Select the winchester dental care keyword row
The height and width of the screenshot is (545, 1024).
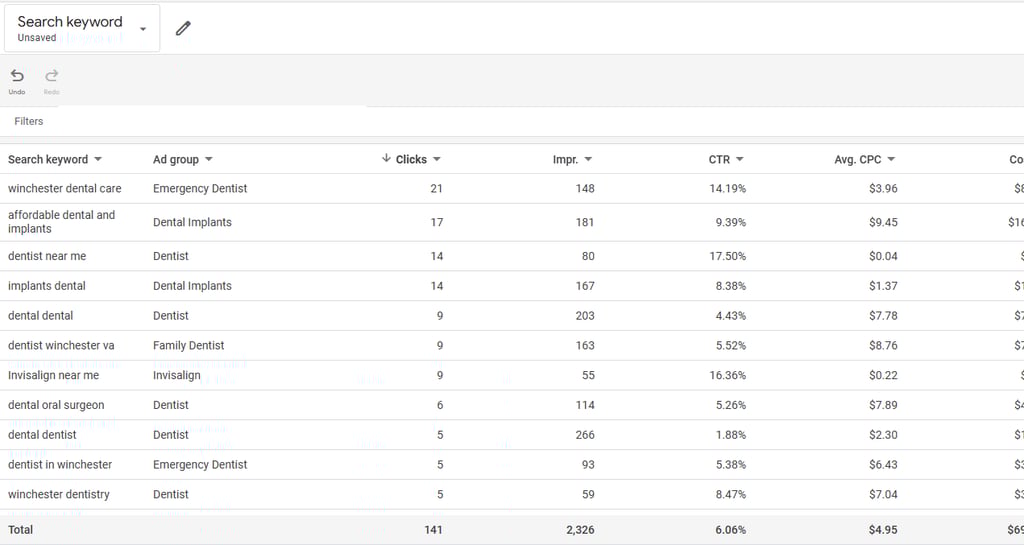[64, 188]
